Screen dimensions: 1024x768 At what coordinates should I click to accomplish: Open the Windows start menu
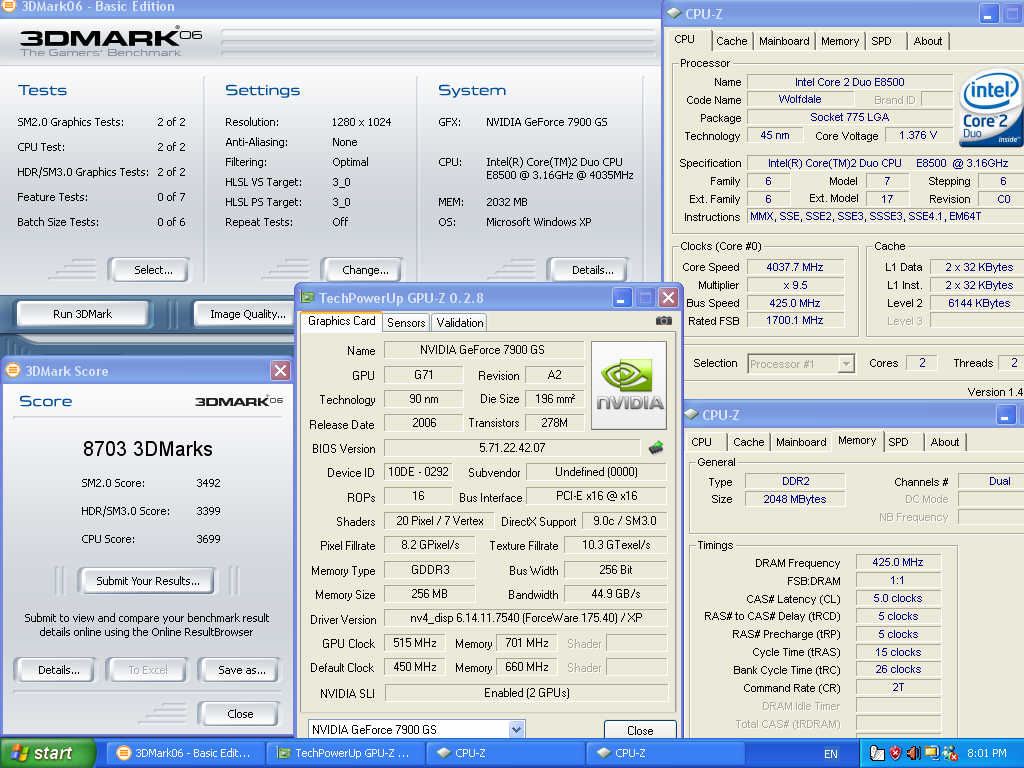47,753
